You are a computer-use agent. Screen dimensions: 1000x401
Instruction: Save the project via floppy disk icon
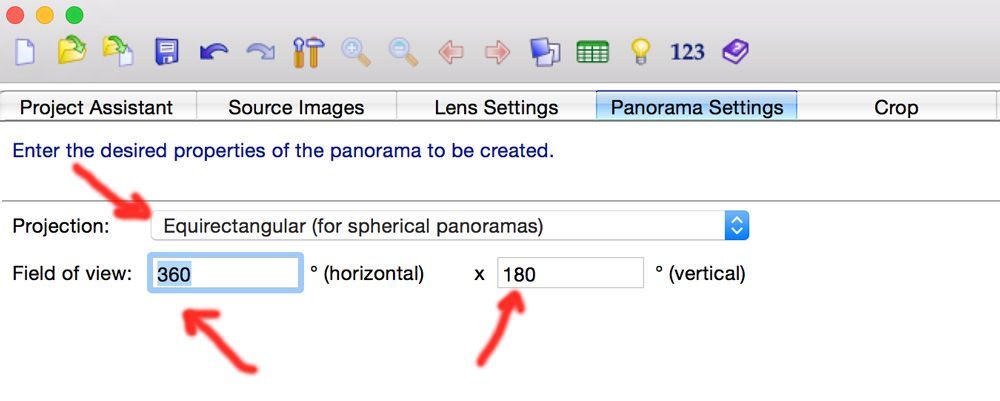click(x=166, y=52)
